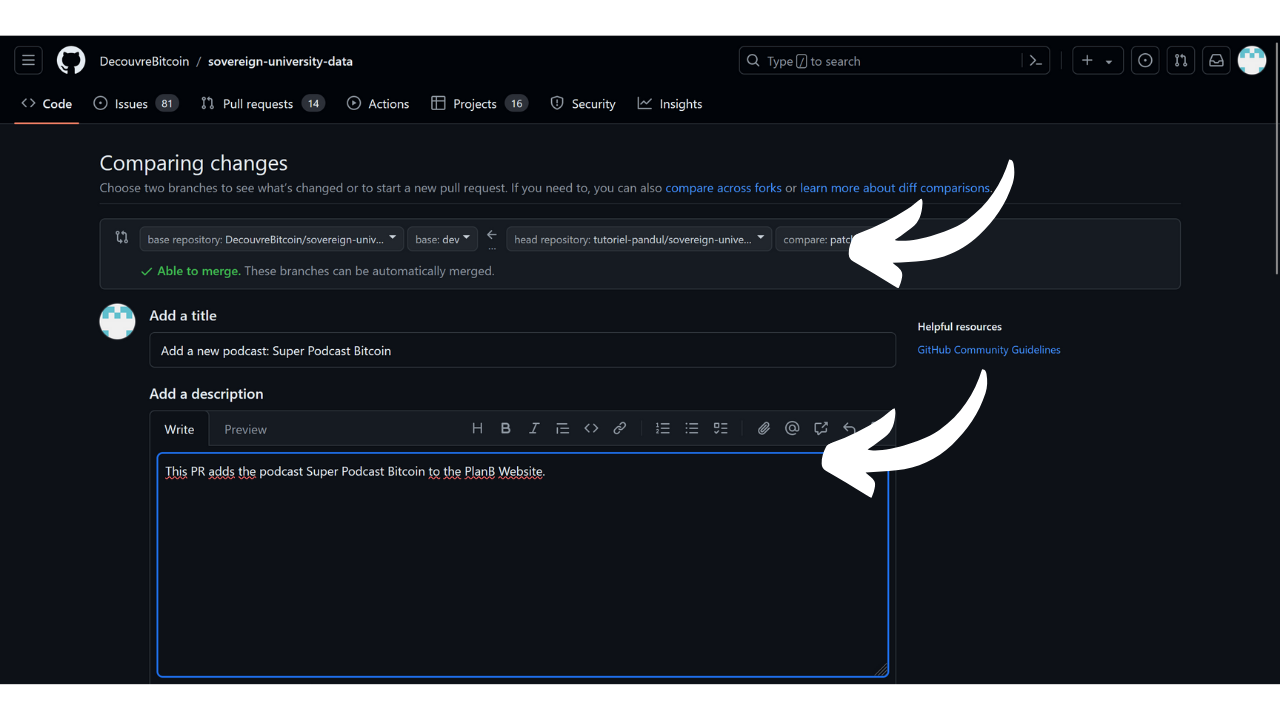Expand the base repository dropdown
1280x720 pixels.
tap(272, 239)
